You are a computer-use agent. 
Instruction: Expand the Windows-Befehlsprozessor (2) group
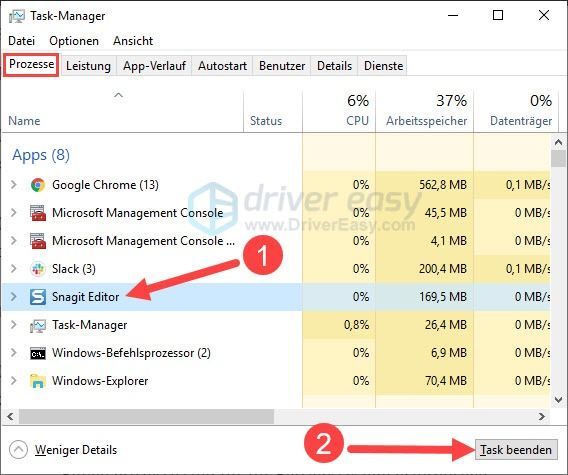14,353
